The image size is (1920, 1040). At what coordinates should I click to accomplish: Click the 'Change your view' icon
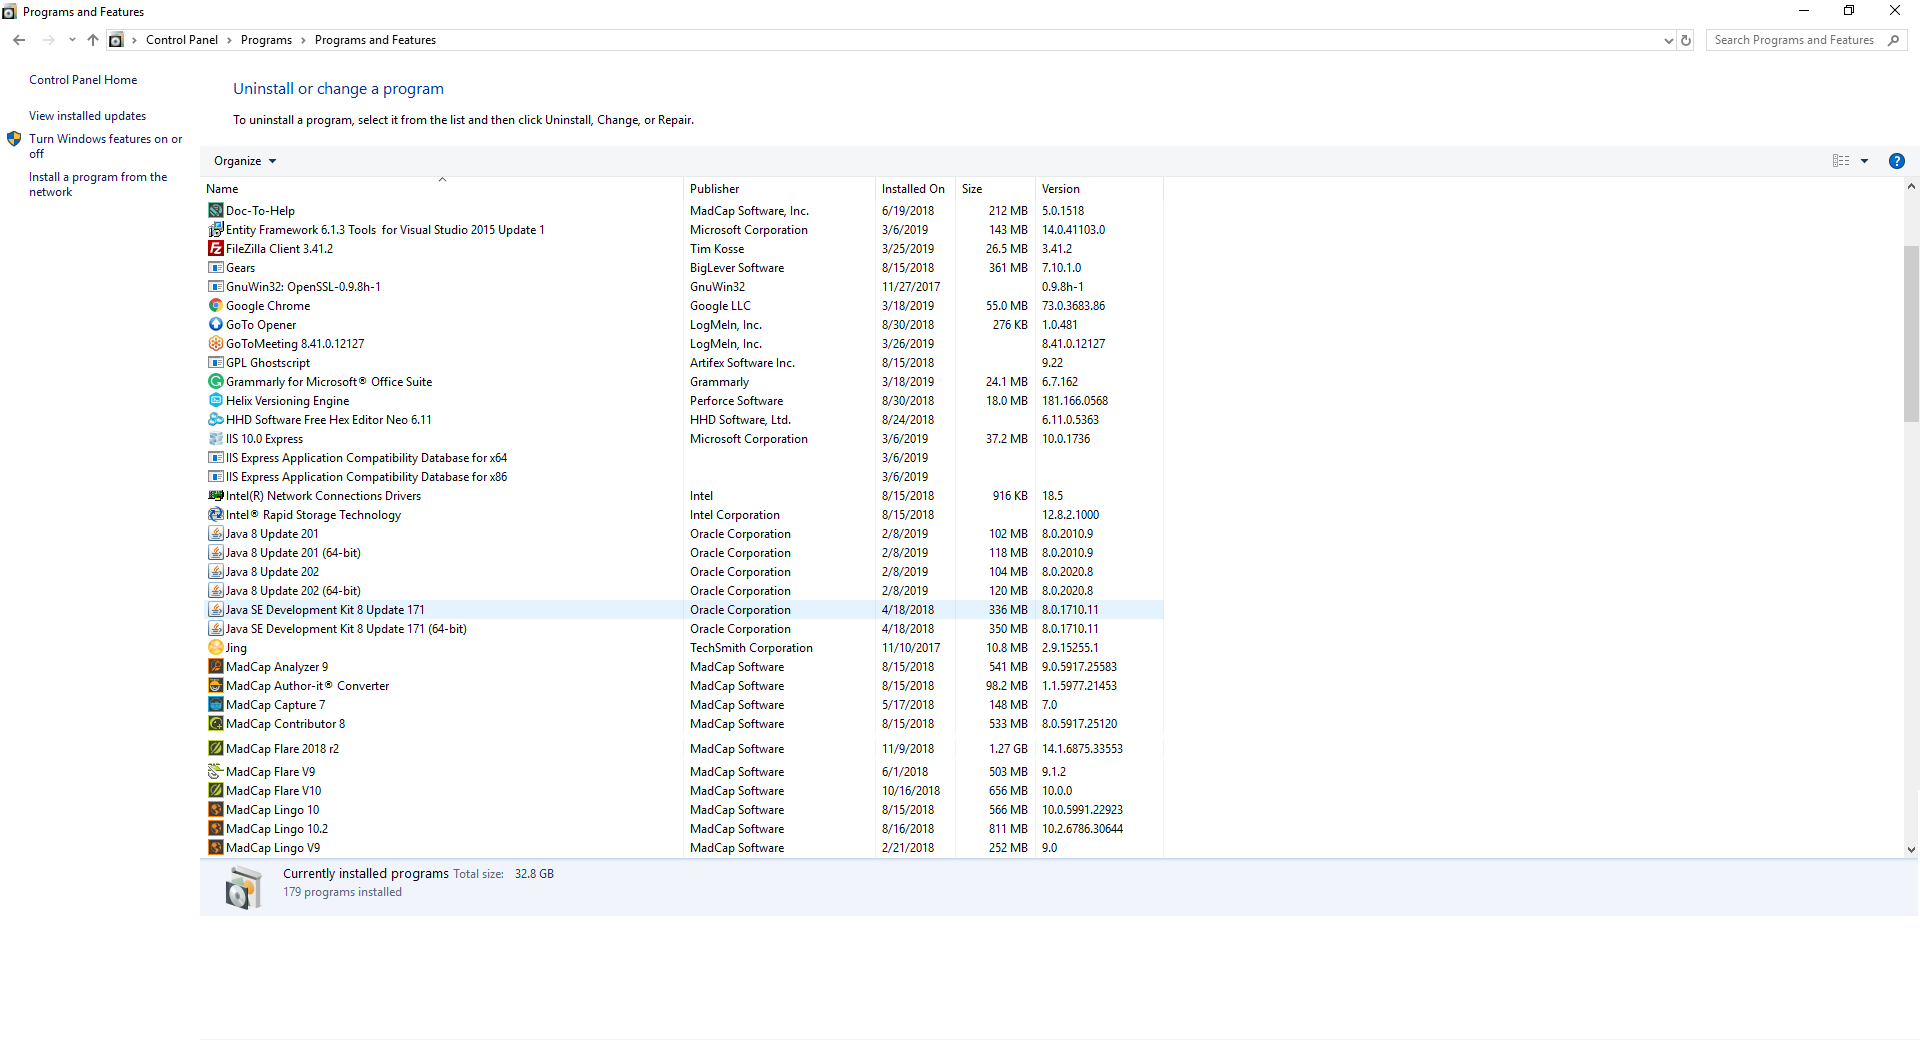1840,161
